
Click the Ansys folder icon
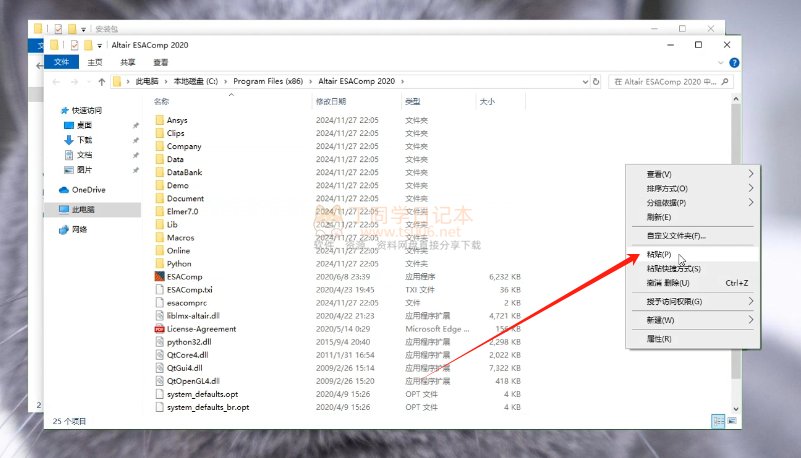(x=159, y=120)
